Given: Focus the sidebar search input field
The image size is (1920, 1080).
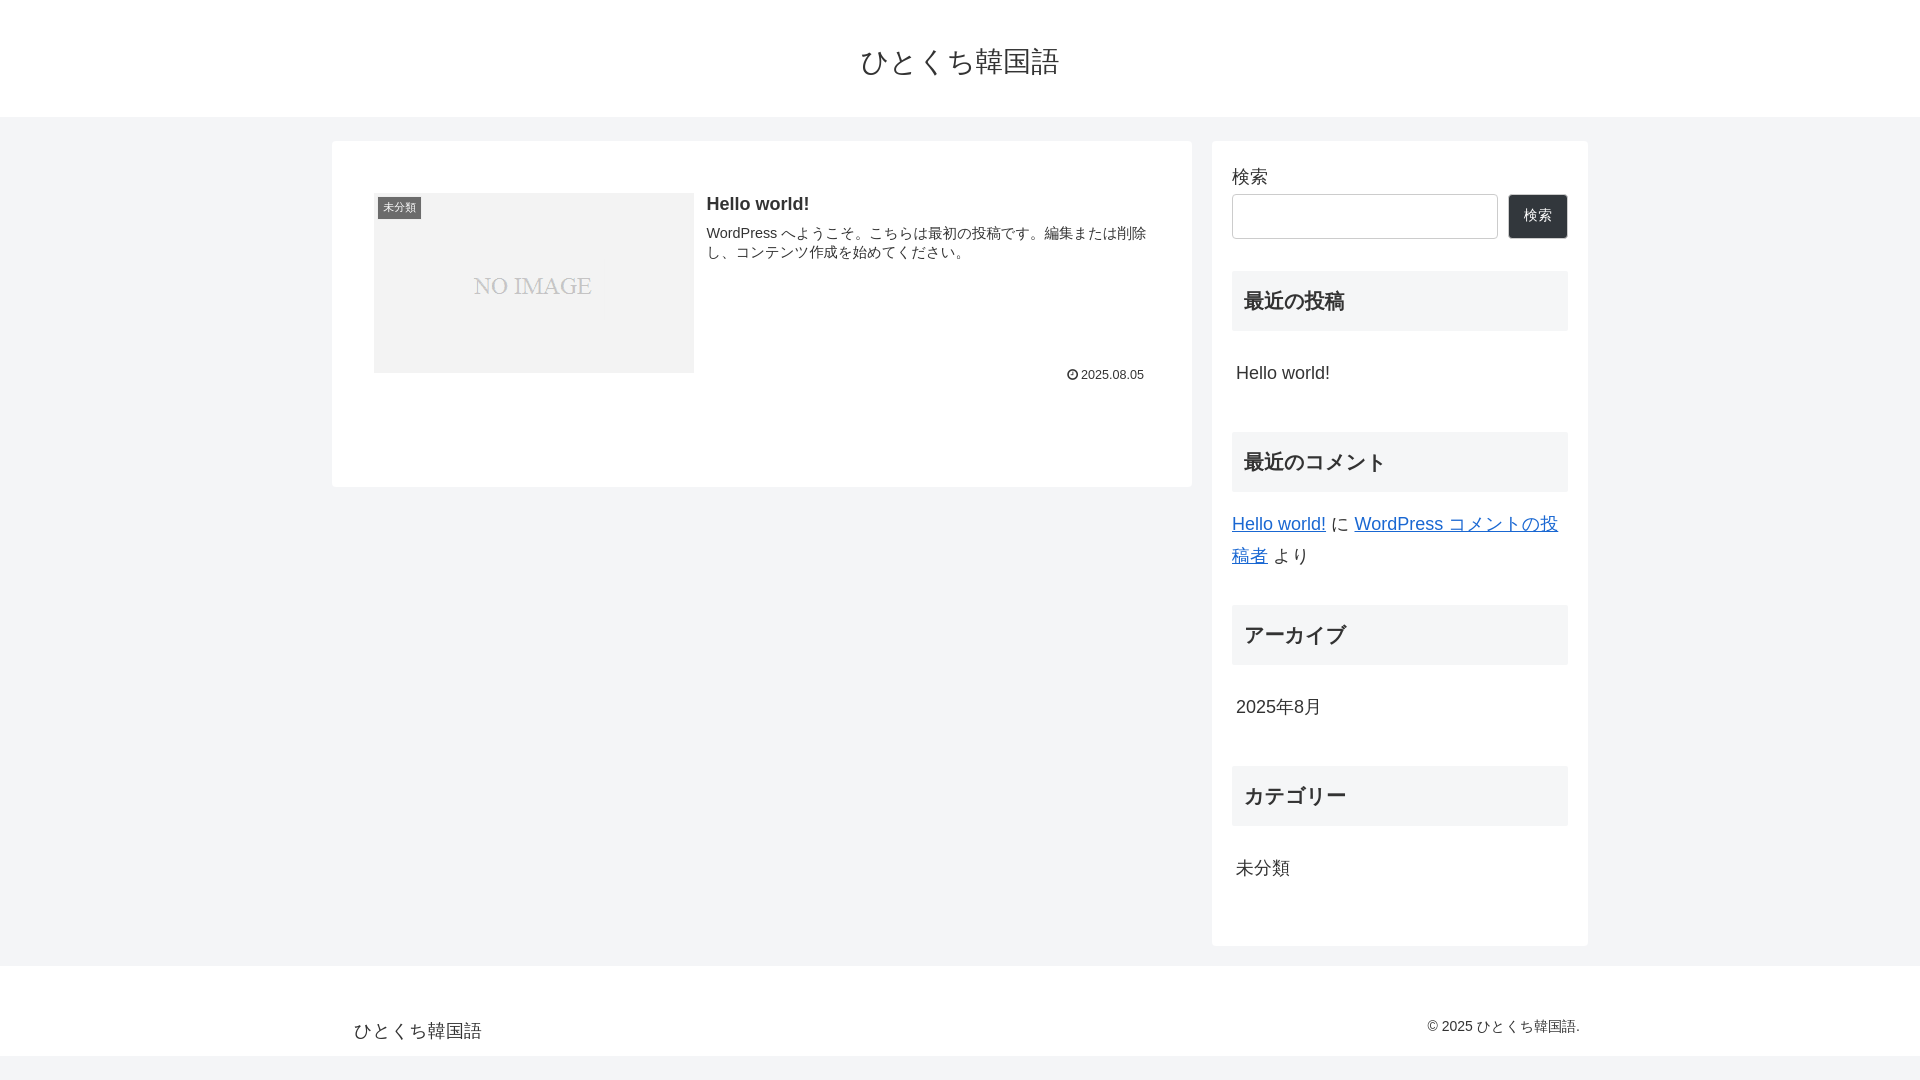Looking at the screenshot, I should (1364, 217).
